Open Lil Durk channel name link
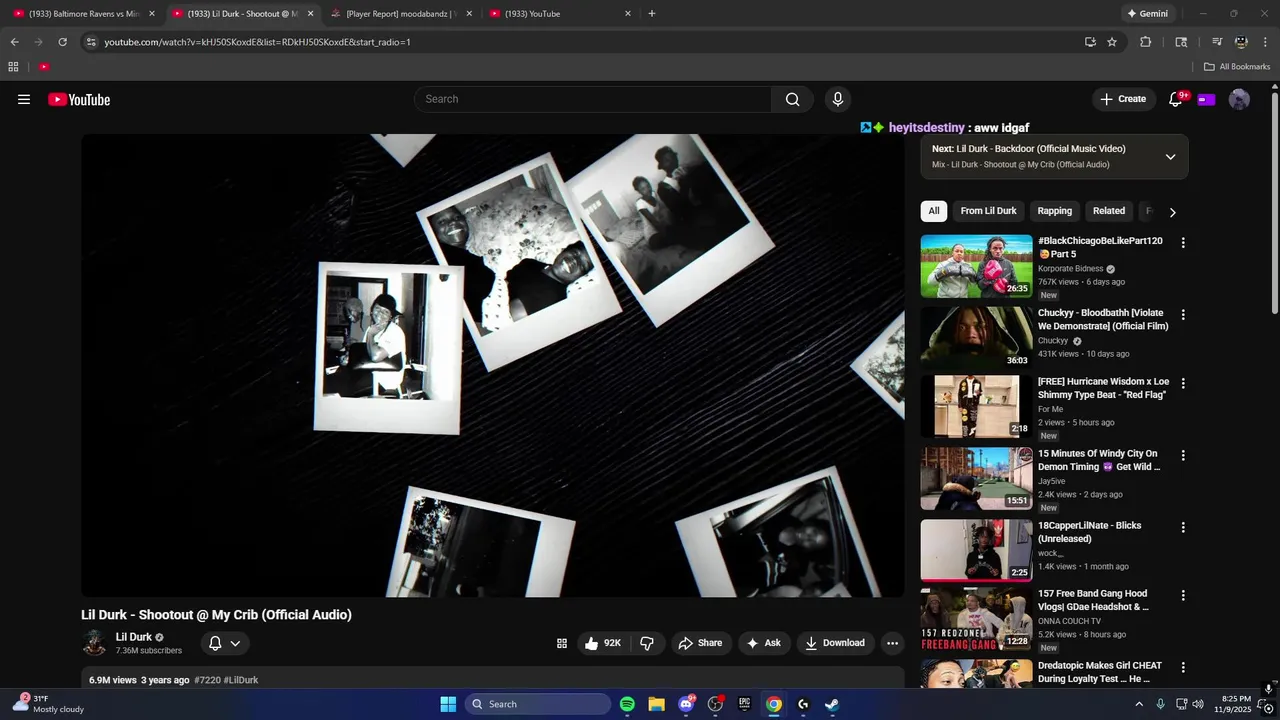Image resolution: width=1280 pixels, height=720 pixels. 133,637
